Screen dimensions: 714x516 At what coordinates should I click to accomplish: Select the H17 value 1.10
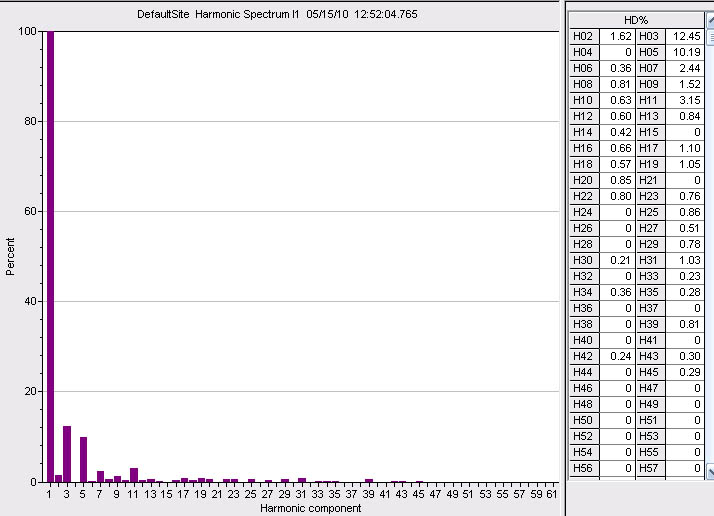click(x=684, y=148)
